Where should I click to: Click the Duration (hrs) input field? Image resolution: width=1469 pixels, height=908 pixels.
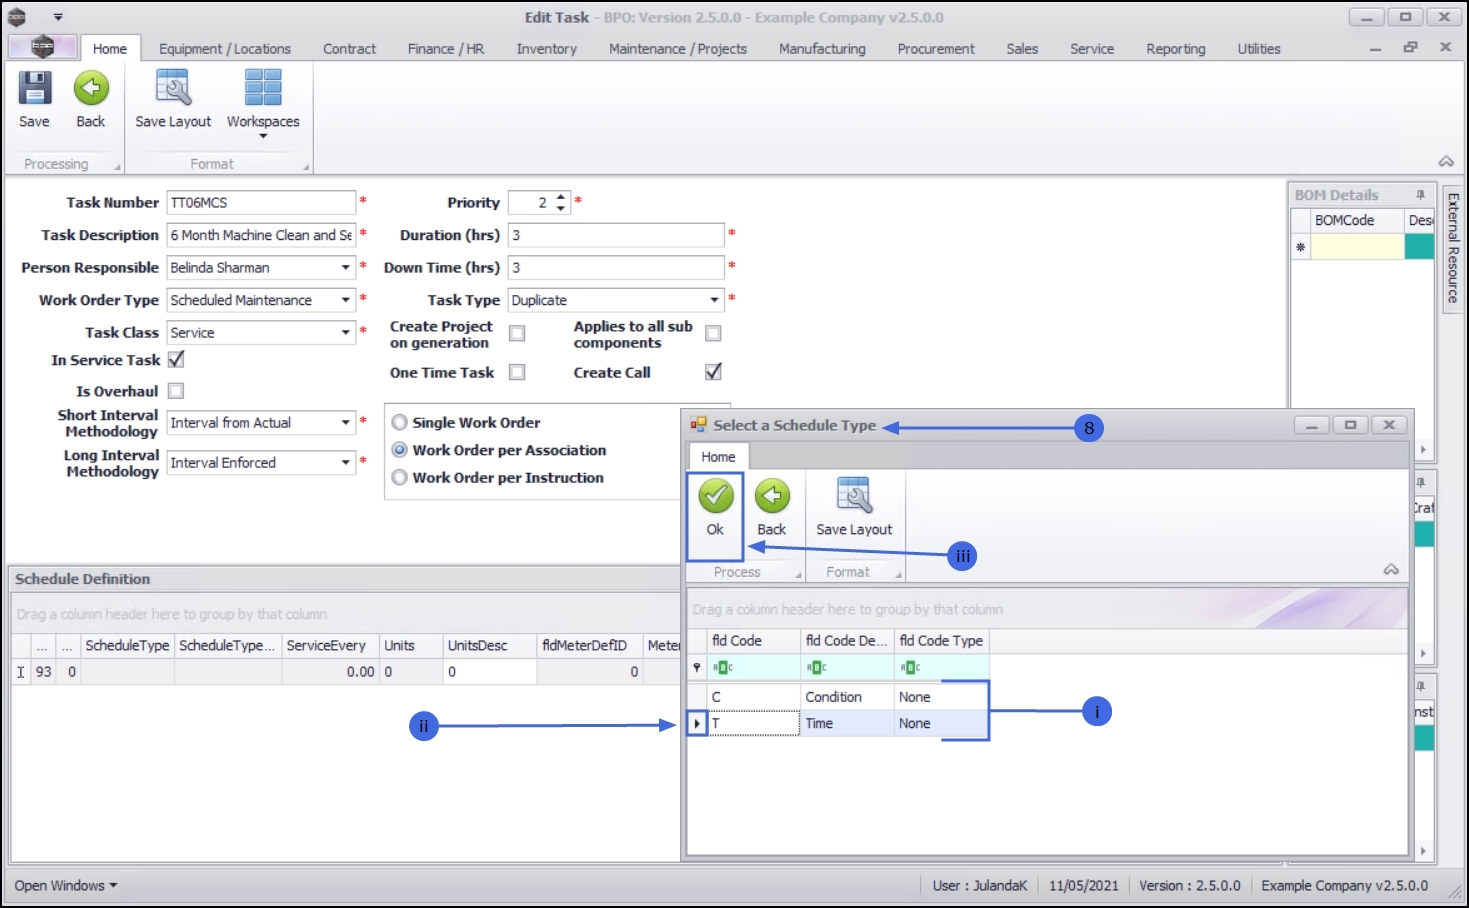[x=616, y=236]
